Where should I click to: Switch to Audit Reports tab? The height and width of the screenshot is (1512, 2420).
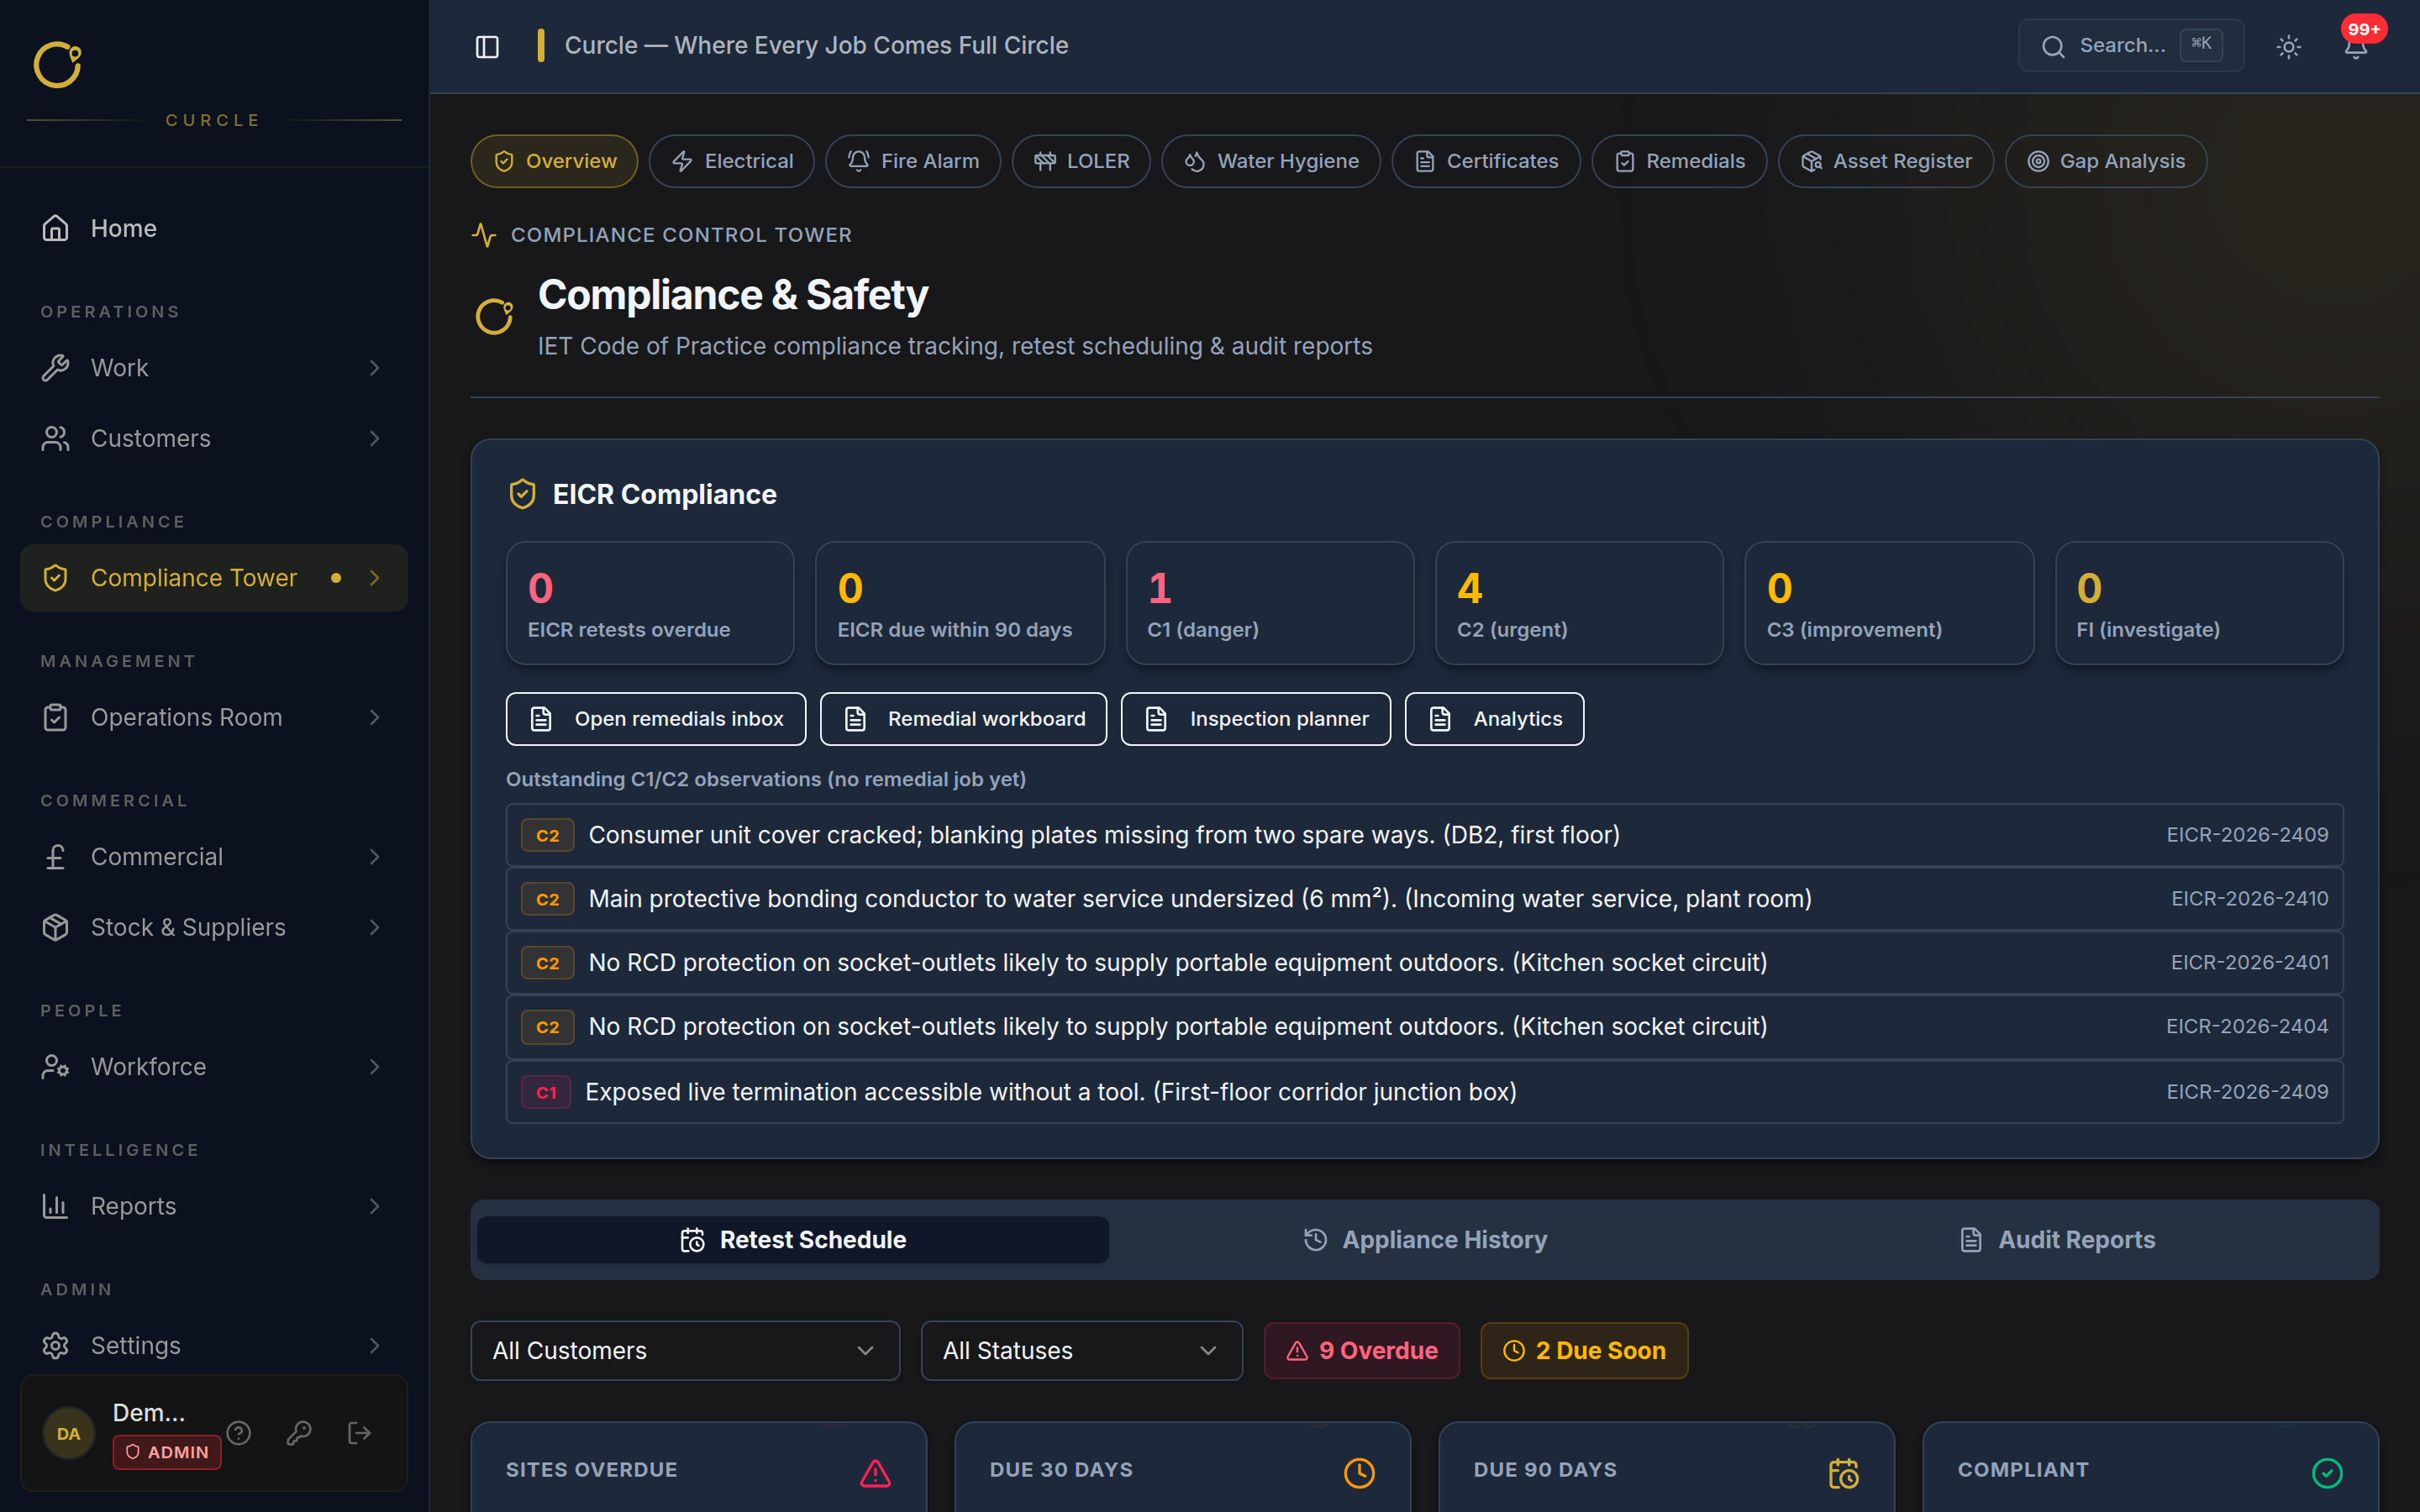[x=2057, y=1240]
